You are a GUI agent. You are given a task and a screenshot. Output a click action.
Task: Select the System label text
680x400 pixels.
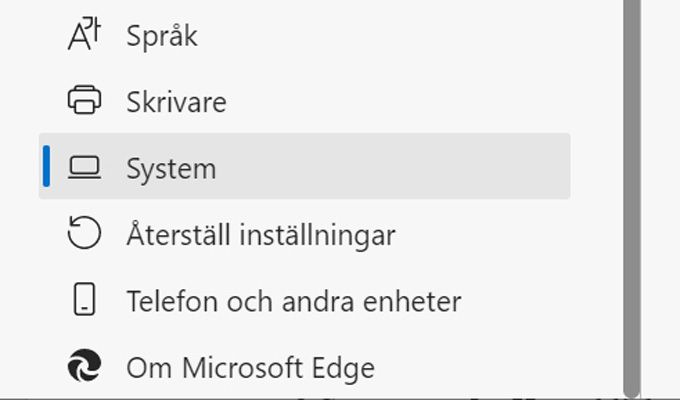click(171, 169)
